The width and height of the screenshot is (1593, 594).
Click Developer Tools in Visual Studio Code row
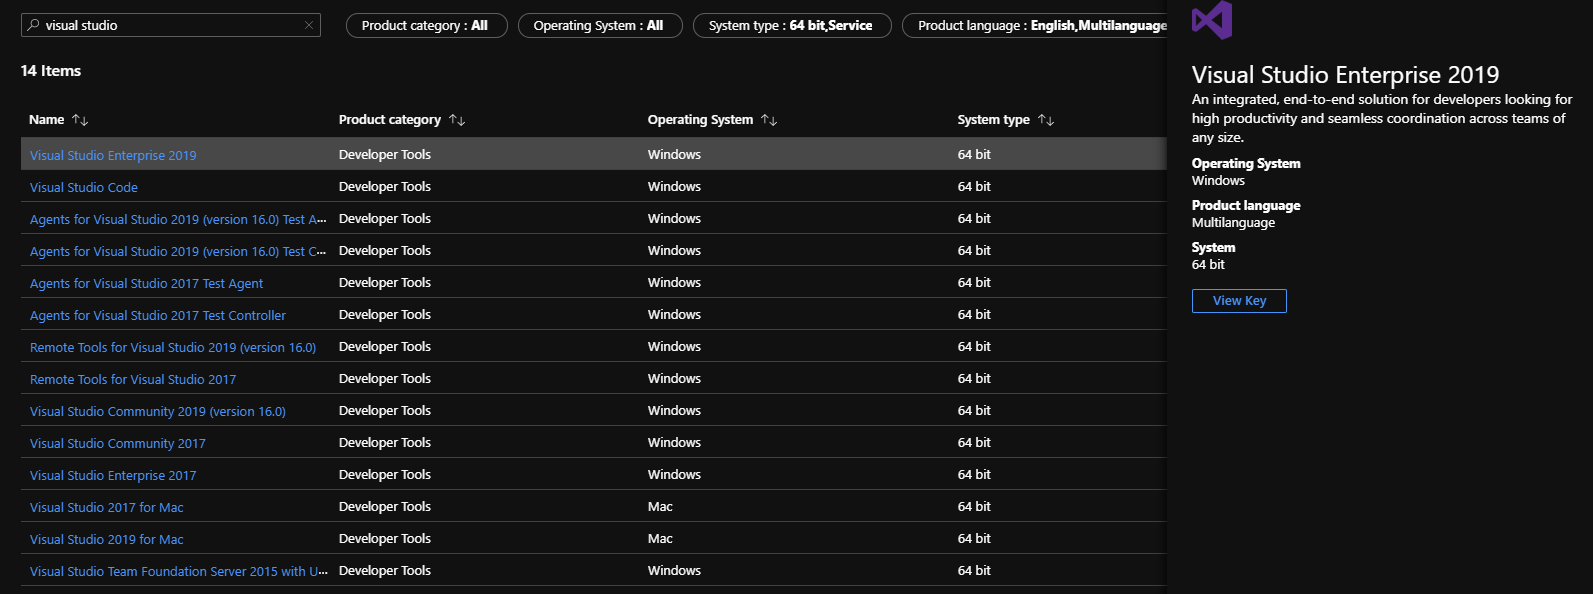pyautogui.click(x=385, y=187)
